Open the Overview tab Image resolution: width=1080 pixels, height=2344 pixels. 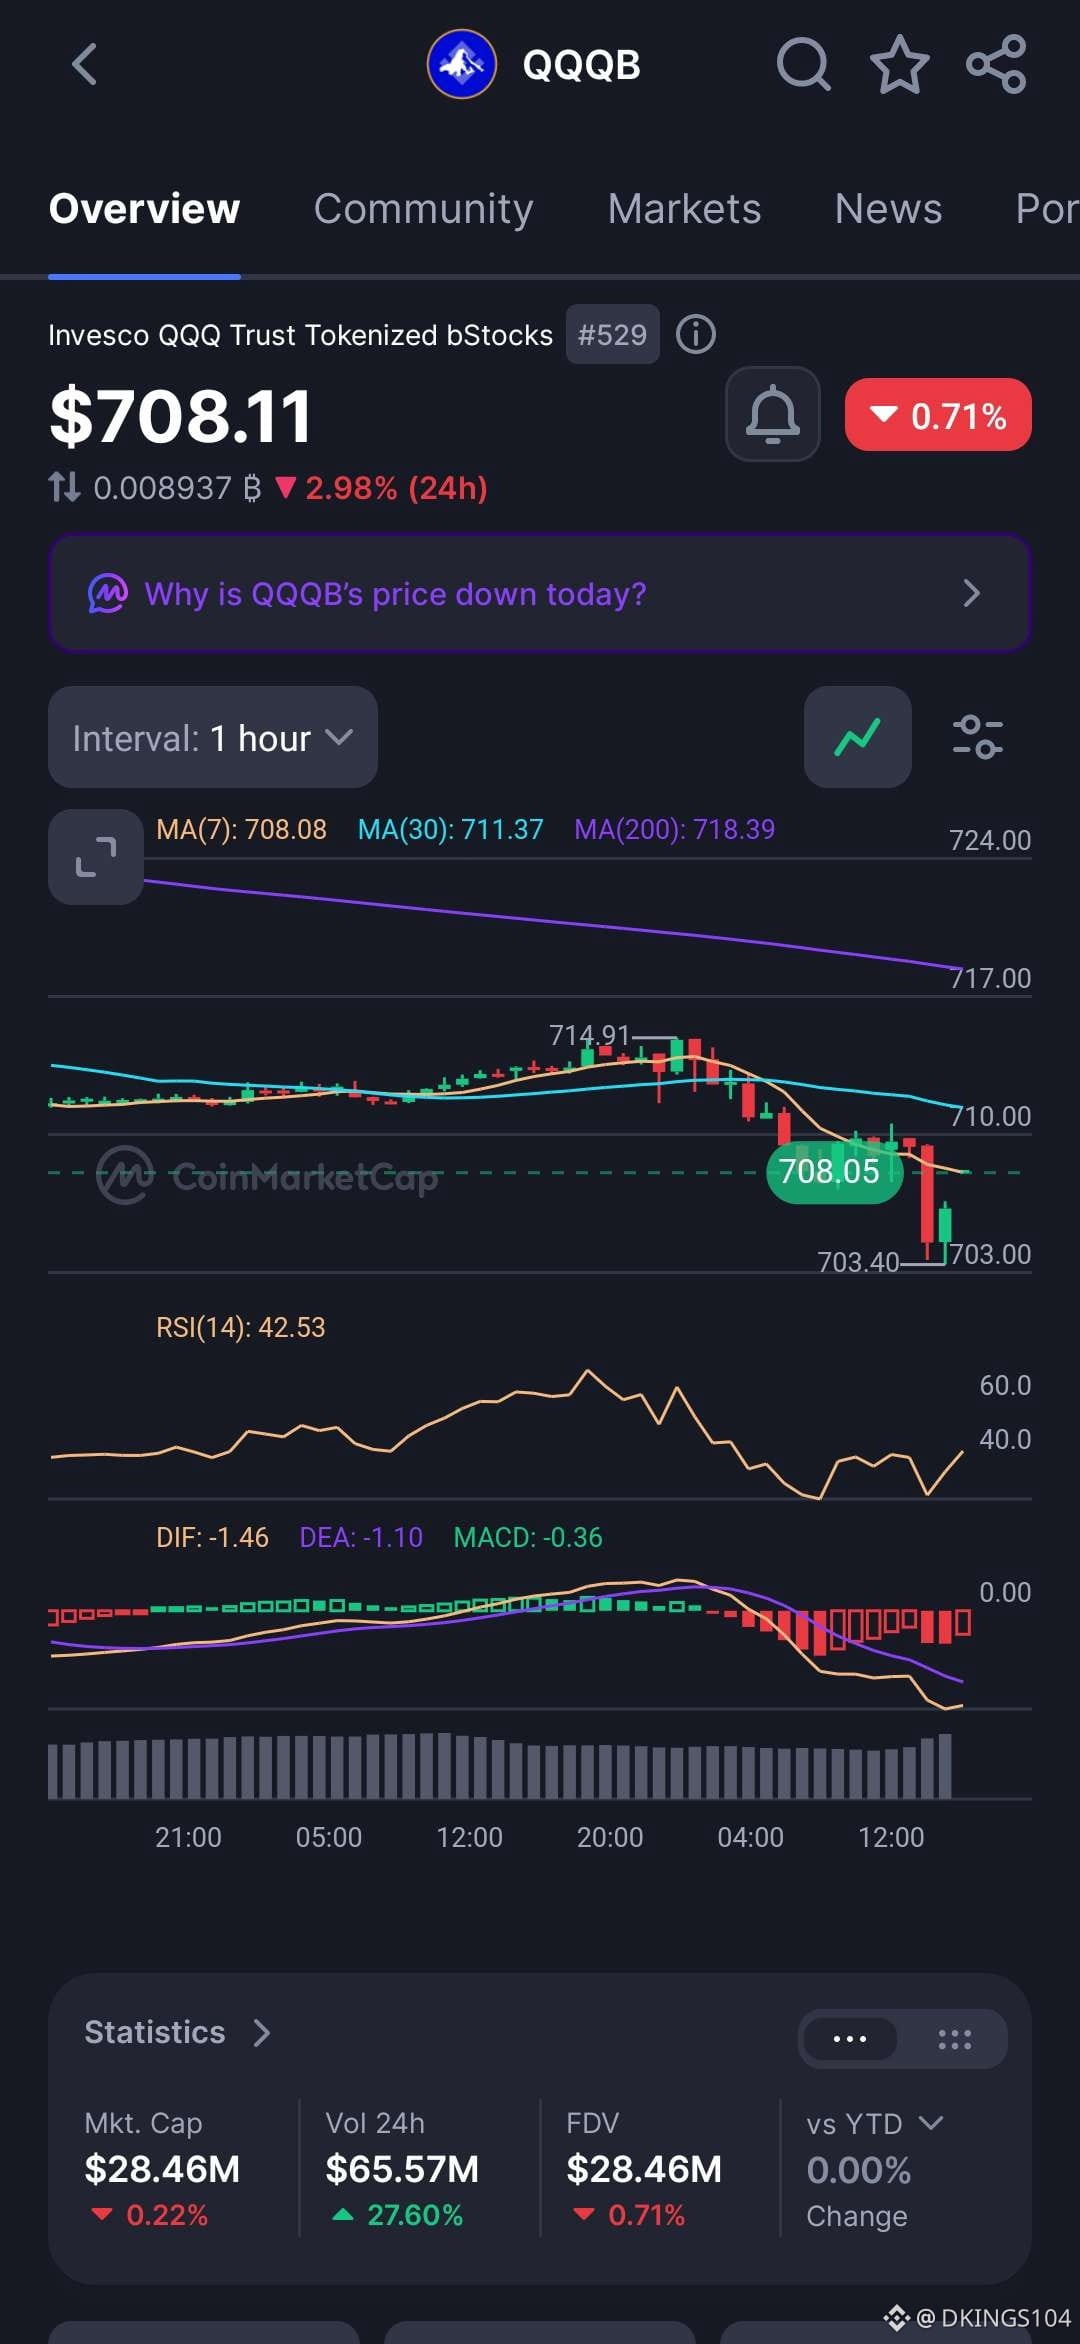[145, 208]
